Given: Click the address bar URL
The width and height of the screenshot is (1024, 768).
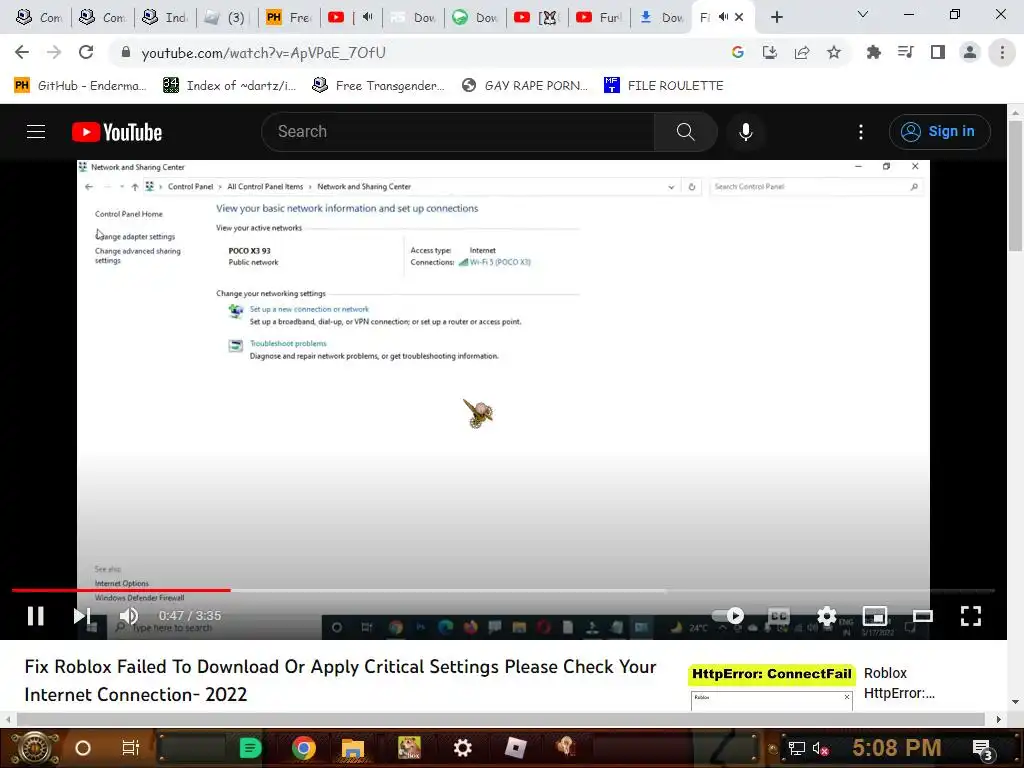Looking at the screenshot, I should (x=263, y=52).
